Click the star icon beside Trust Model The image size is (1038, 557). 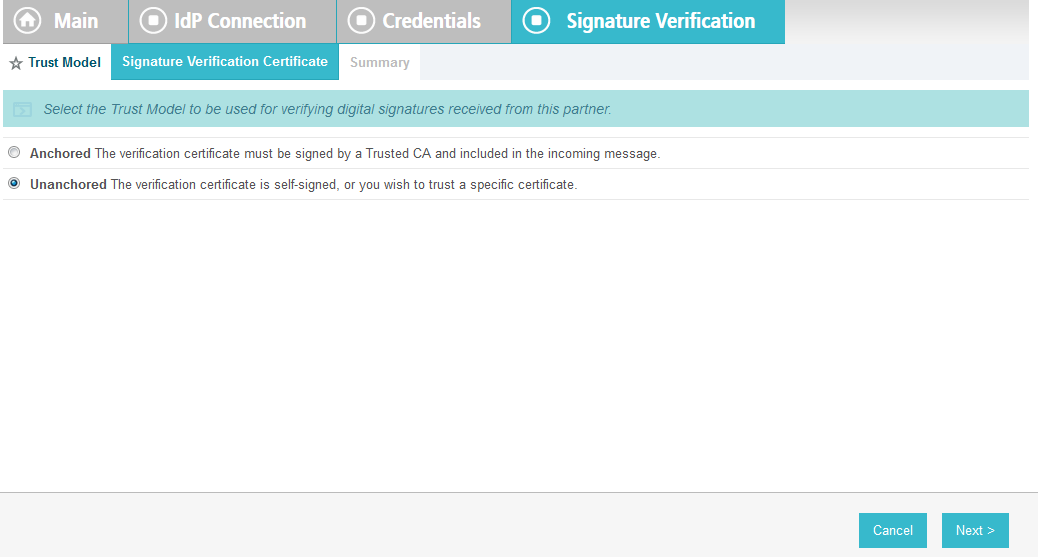(x=16, y=63)
